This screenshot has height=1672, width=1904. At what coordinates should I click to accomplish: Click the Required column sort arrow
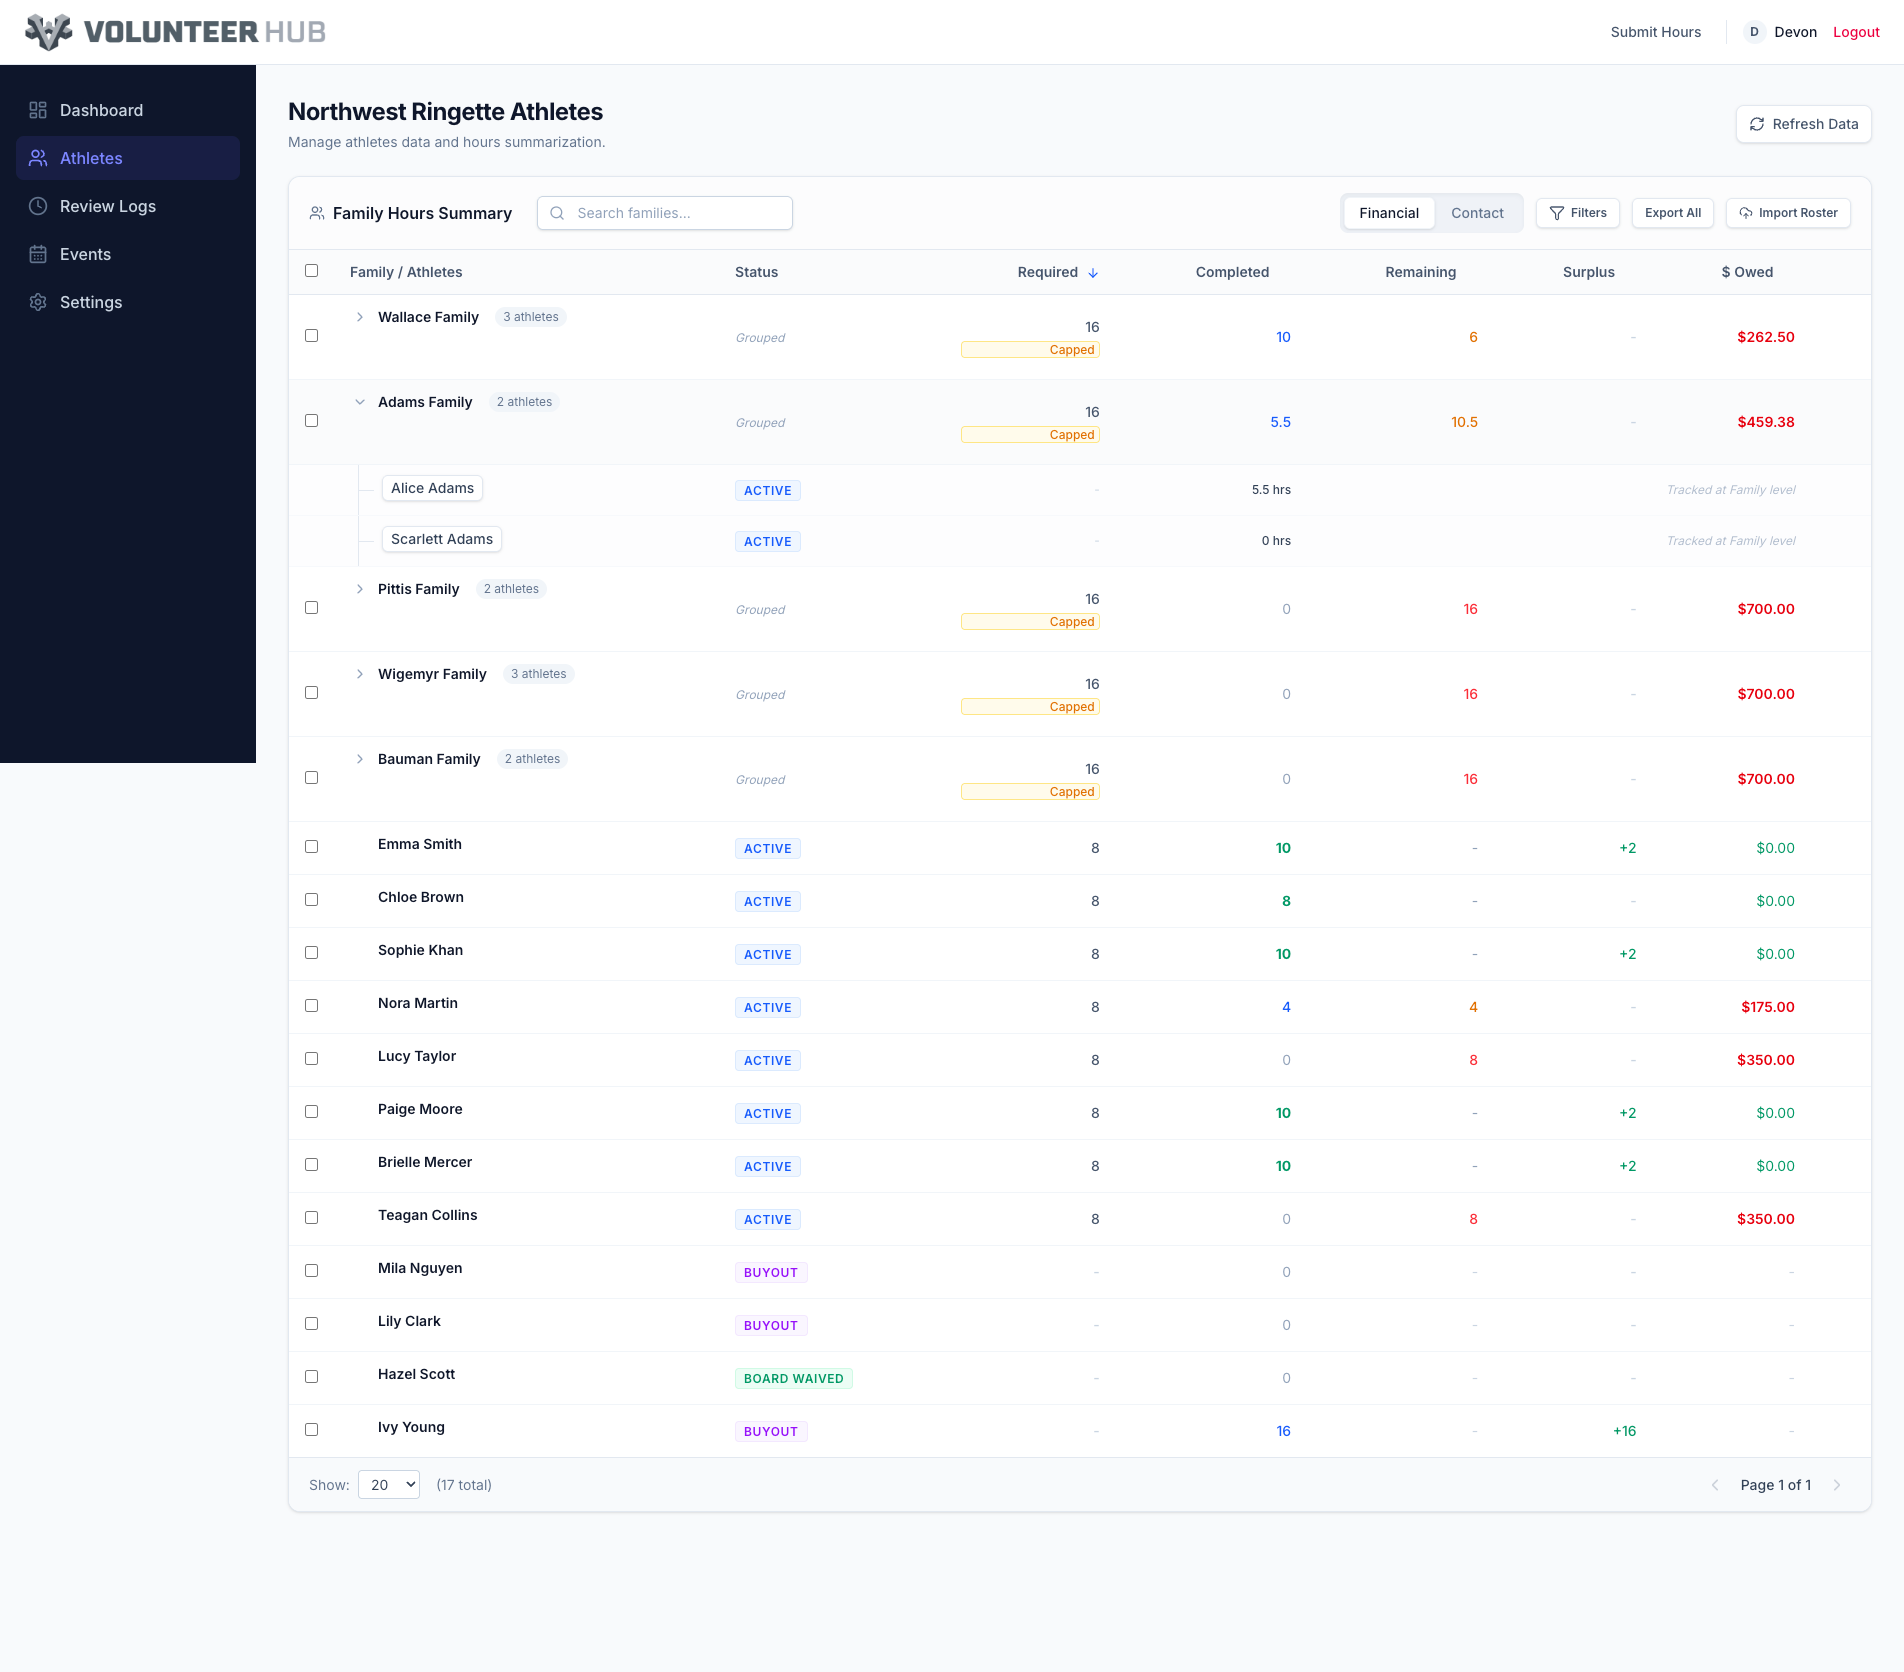[1093, 273]
